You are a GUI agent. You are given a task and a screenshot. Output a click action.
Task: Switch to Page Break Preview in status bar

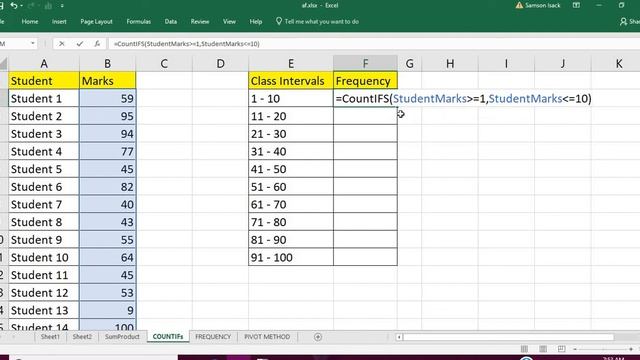click(x=562, y=349)
